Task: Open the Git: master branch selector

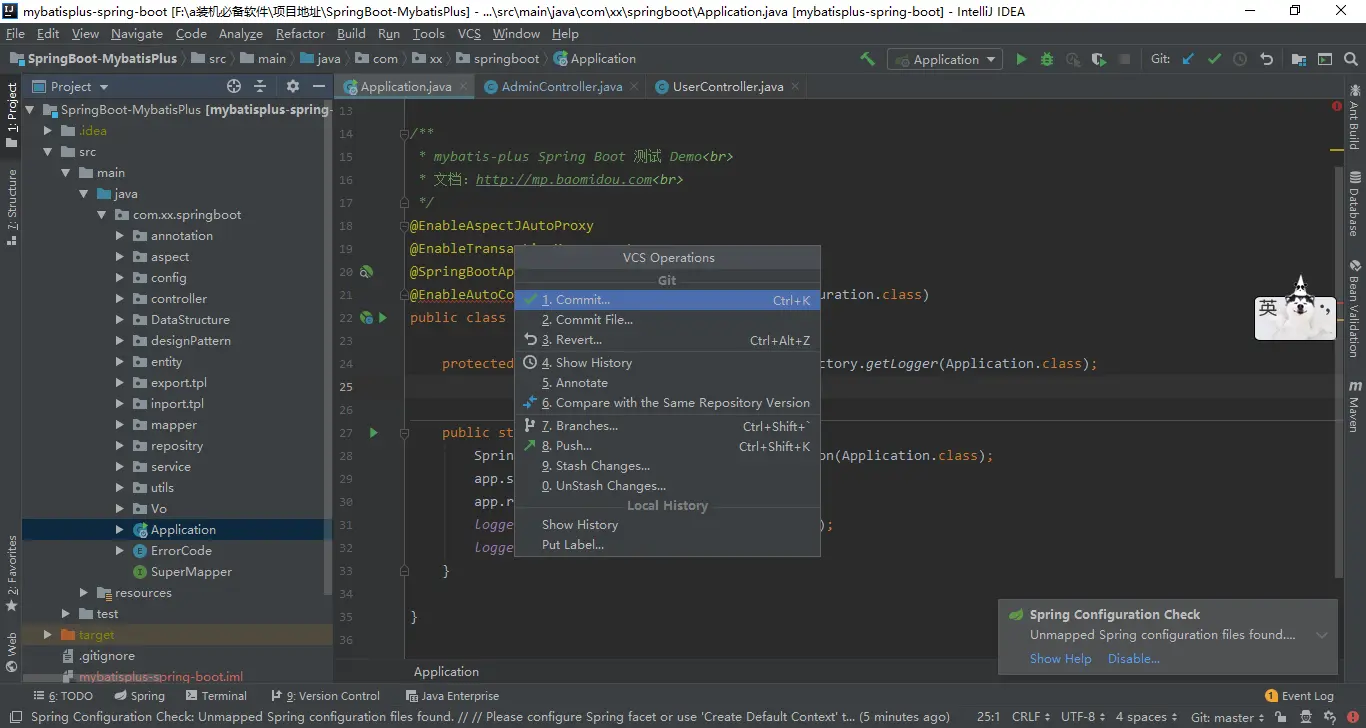Action: (1227, 717)
